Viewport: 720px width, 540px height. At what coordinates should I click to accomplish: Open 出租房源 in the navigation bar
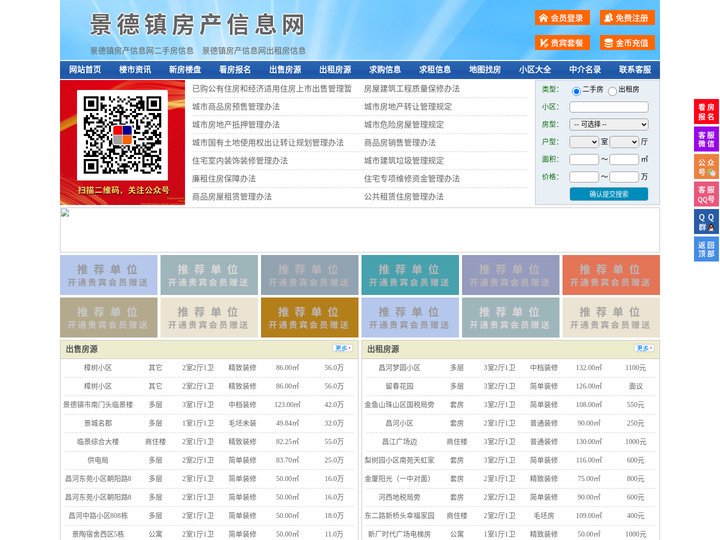coord(335,70)
